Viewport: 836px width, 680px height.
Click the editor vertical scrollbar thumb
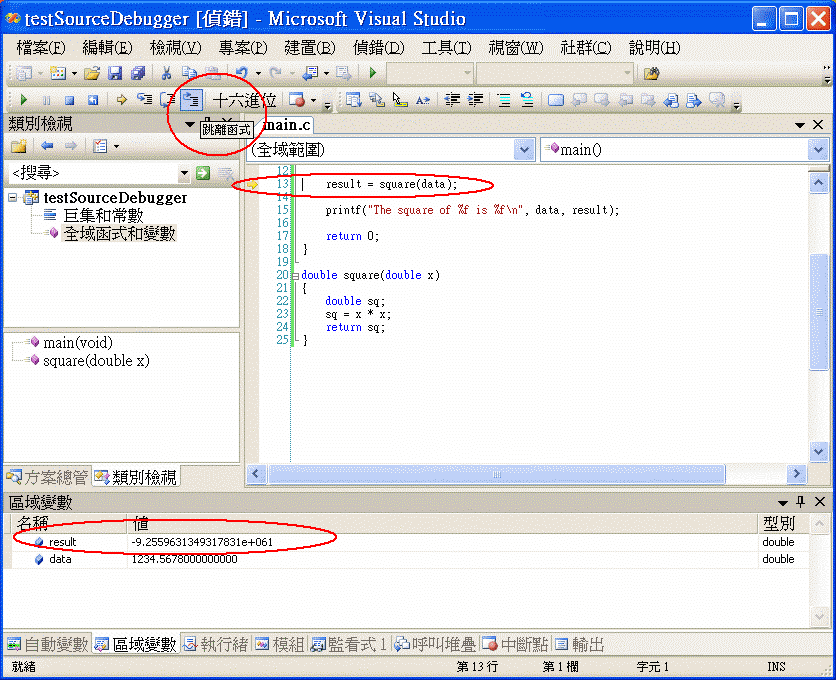click(818, 311)
